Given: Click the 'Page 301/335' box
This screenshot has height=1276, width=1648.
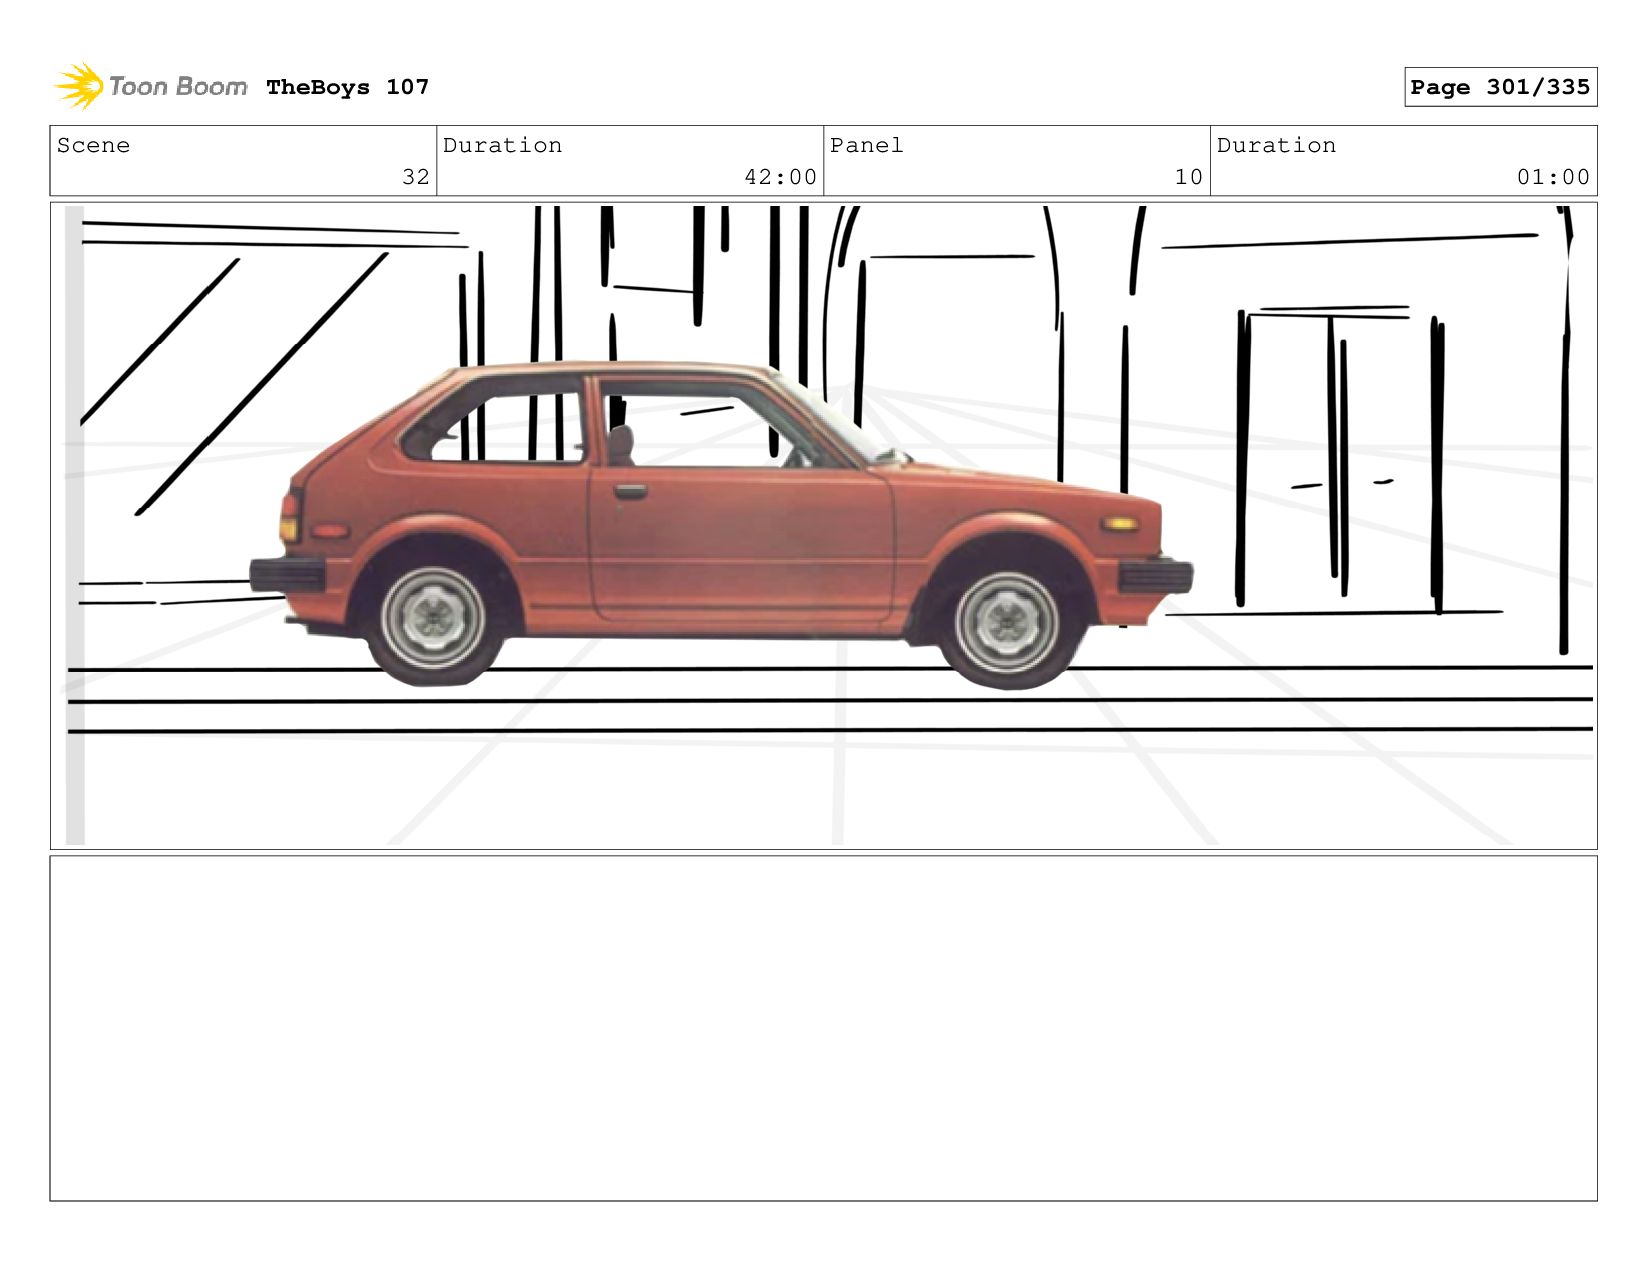Looking at the screenshot, I should (x=1500, y=87).
